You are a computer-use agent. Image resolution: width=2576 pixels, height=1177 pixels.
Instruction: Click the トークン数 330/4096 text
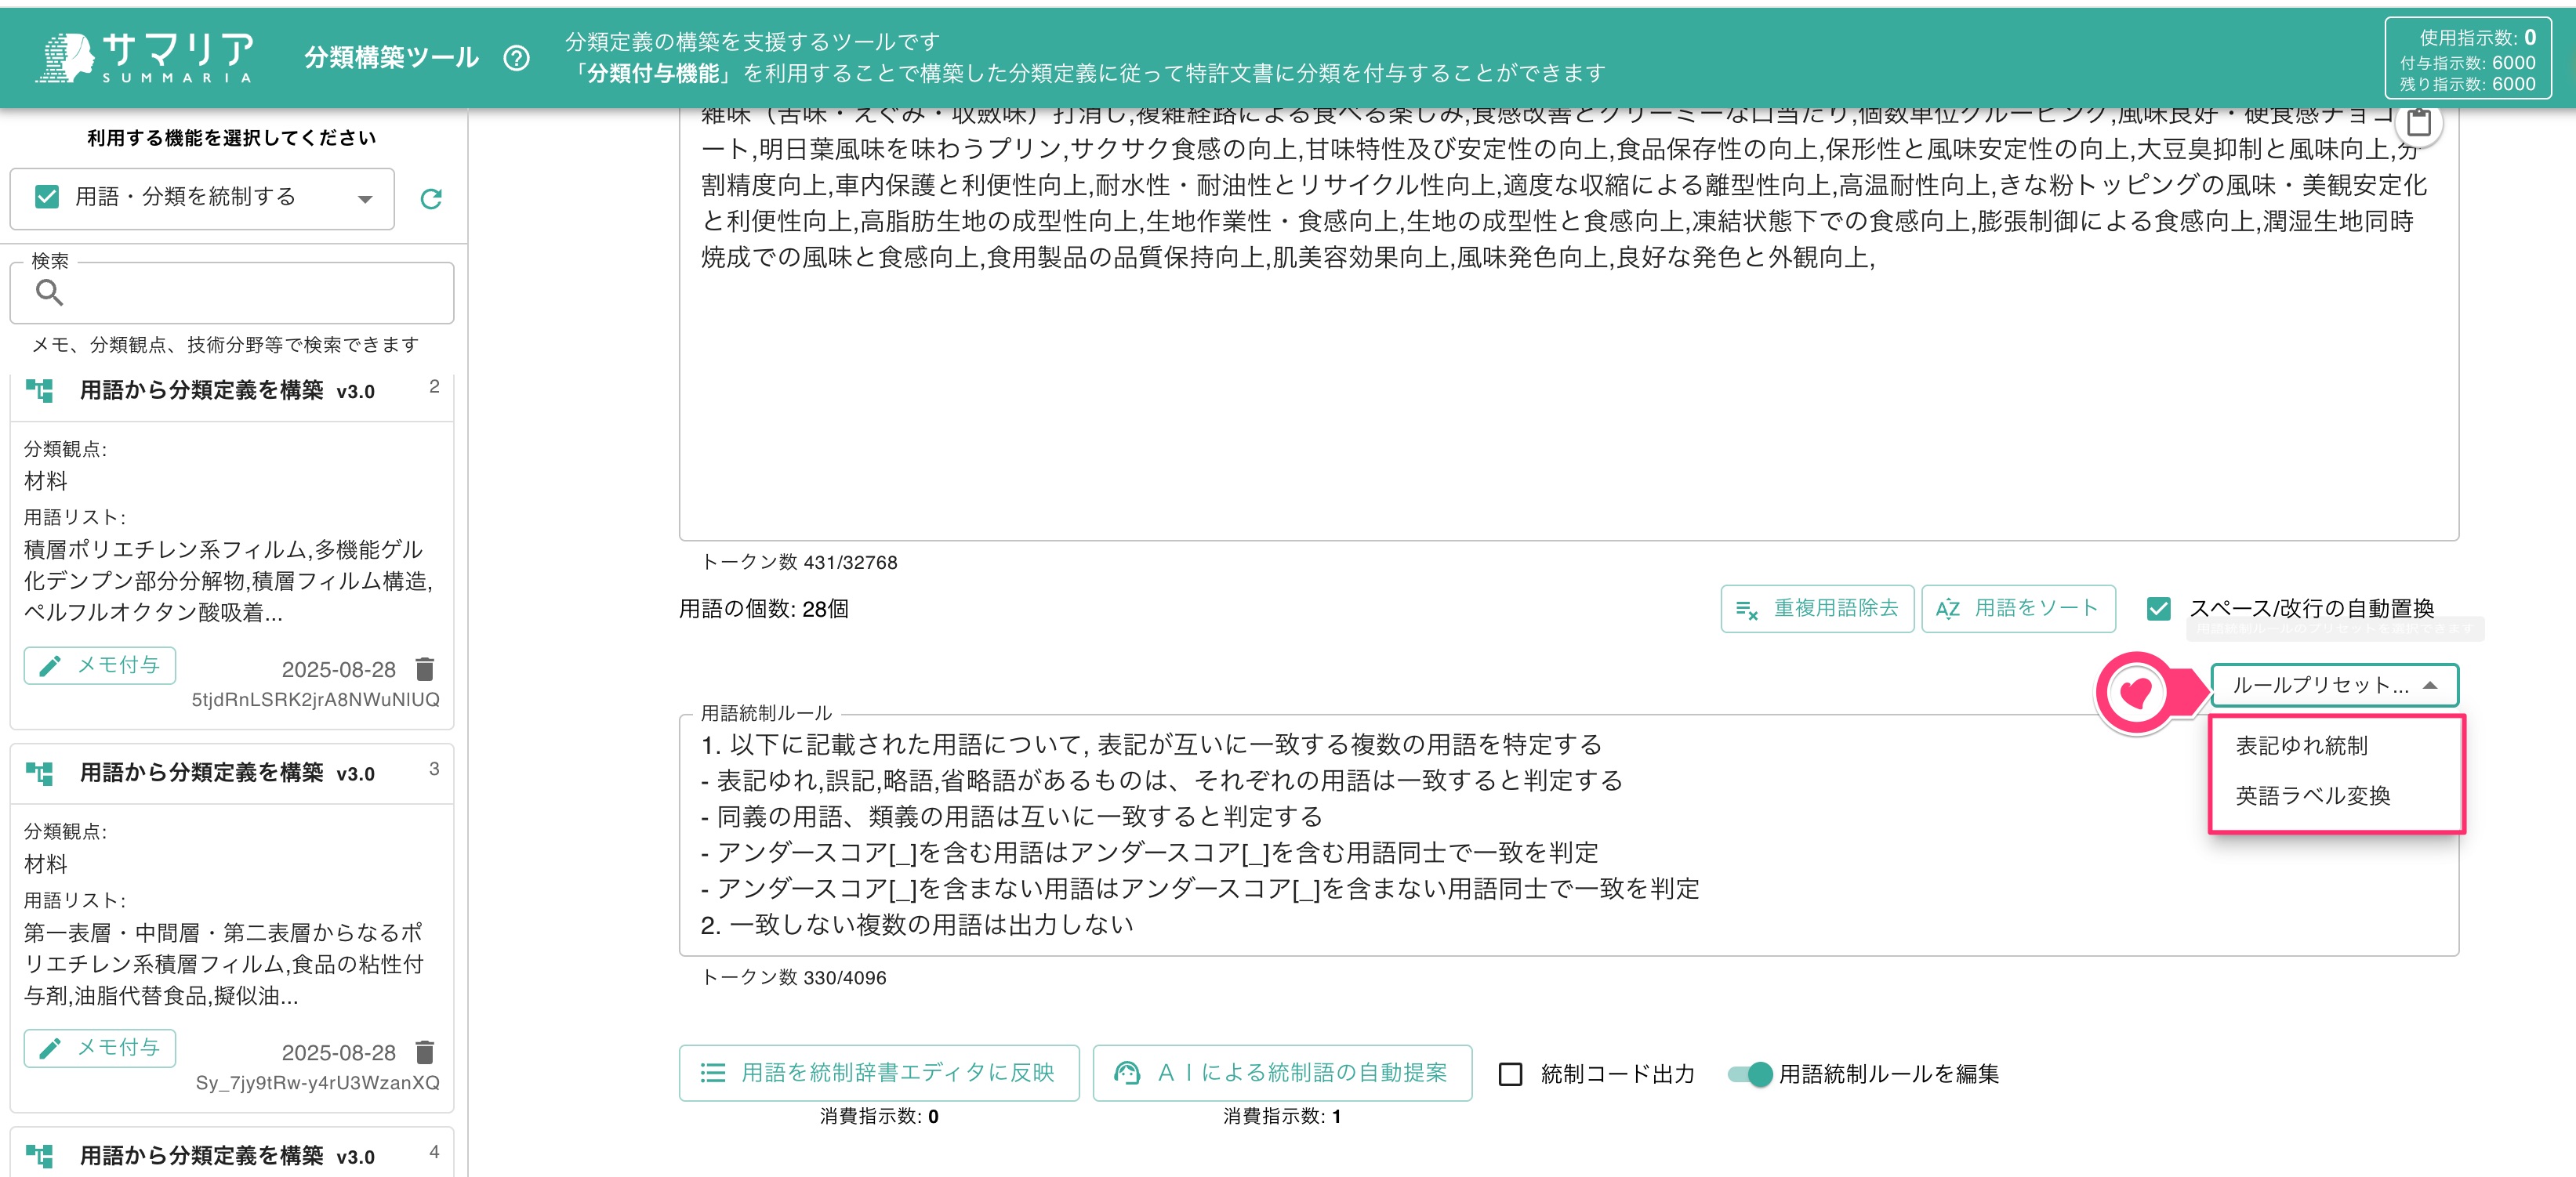coord(794,977)
